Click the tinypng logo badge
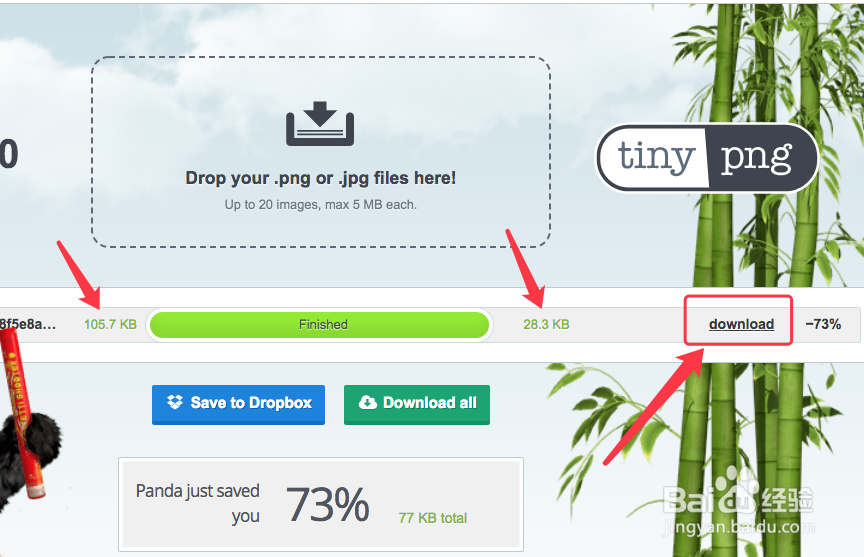 (x=708, y=158)
